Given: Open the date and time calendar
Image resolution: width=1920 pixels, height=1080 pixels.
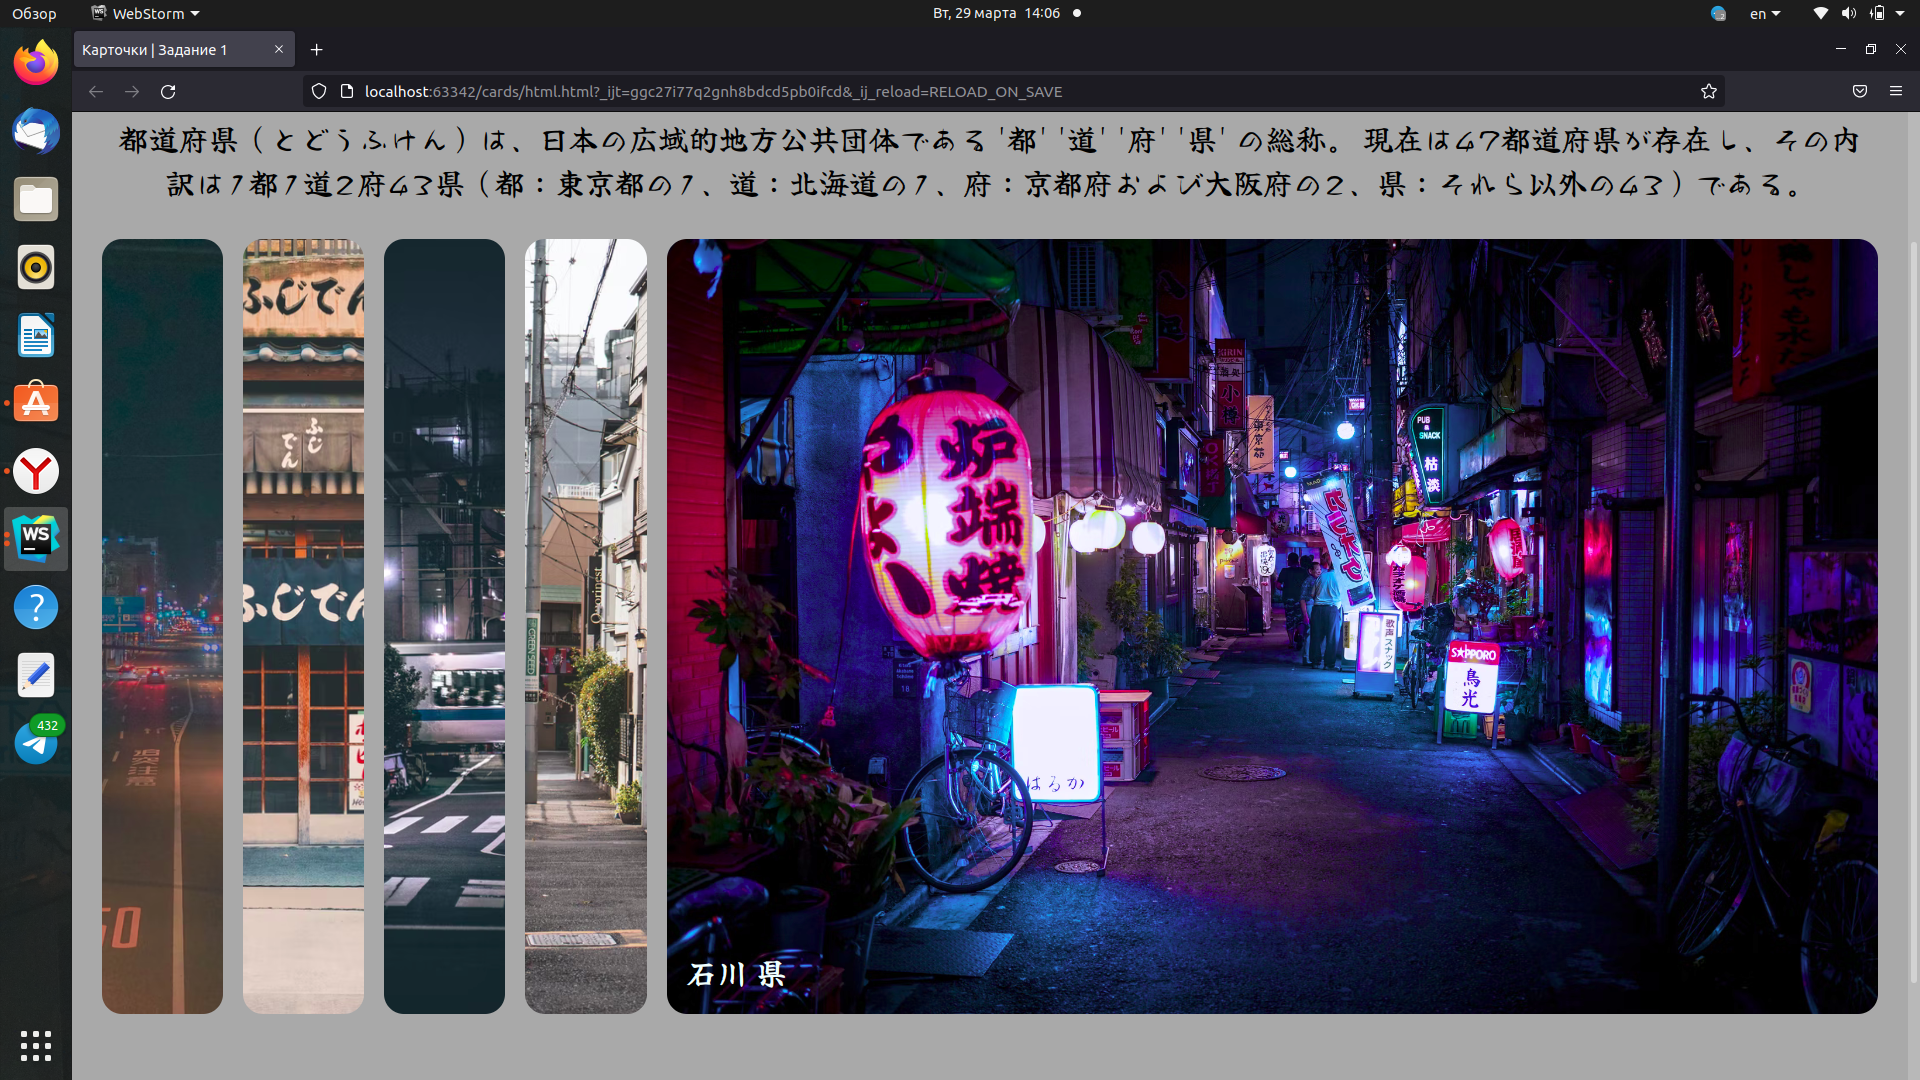Looking at the screenshot, I should click(996, 13).
